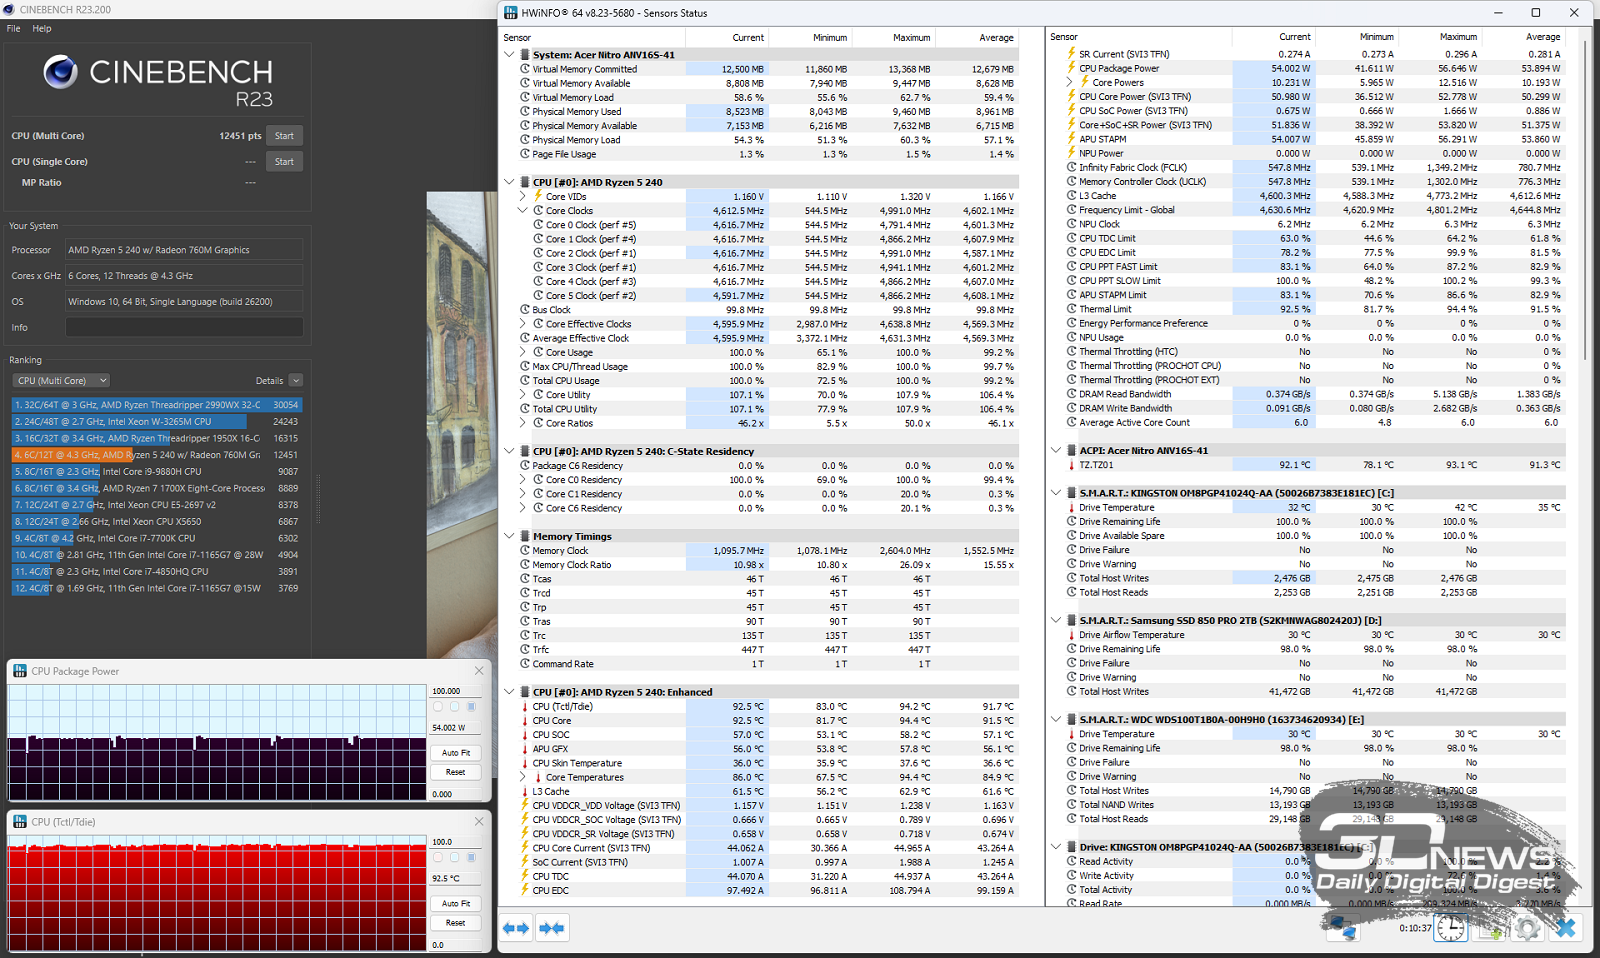
Task: Click the HWiNFO icon in CPU Package Power title
Action: pos(20,671)
